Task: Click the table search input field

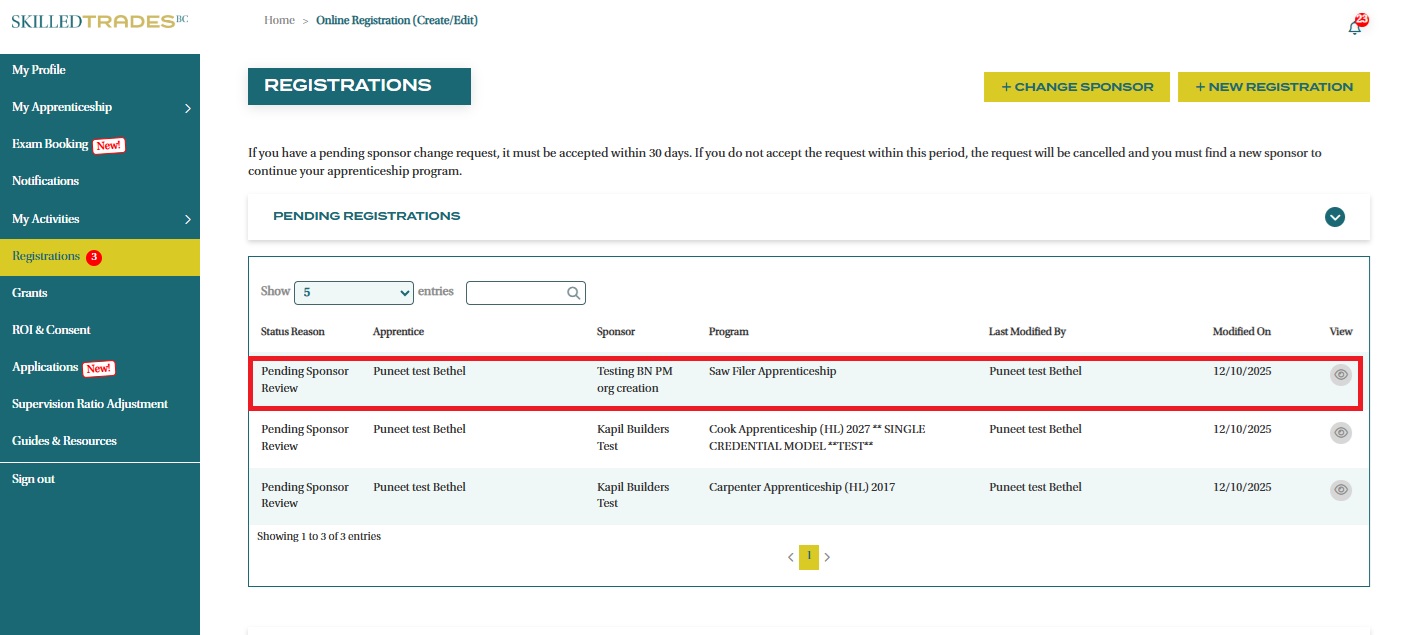Action: [x=516, y=293]
